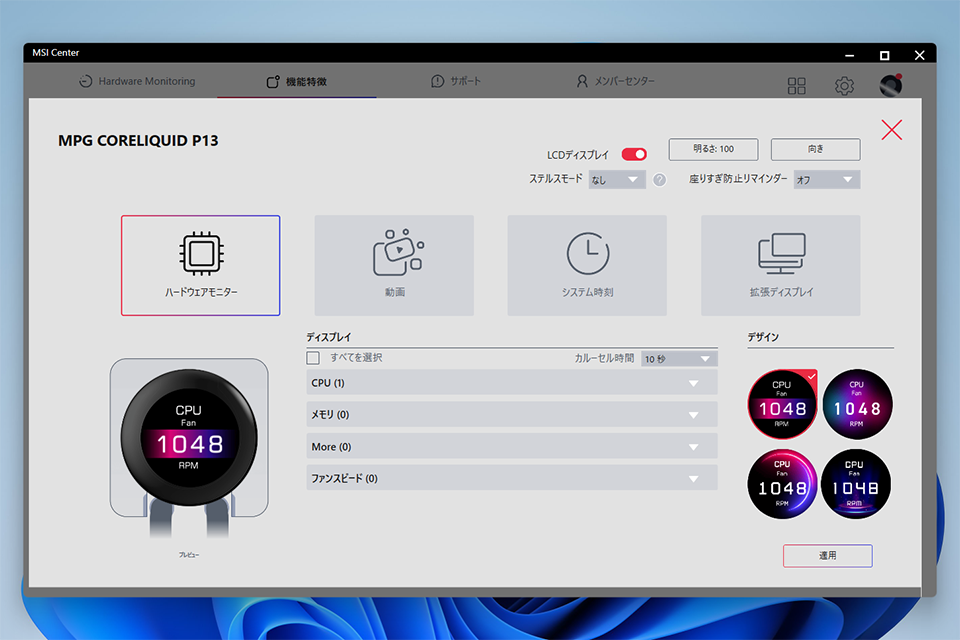The image size is (960, 640).
Task: Choose the purple-blue gradient design without a ring
Action: click(857, 404)
